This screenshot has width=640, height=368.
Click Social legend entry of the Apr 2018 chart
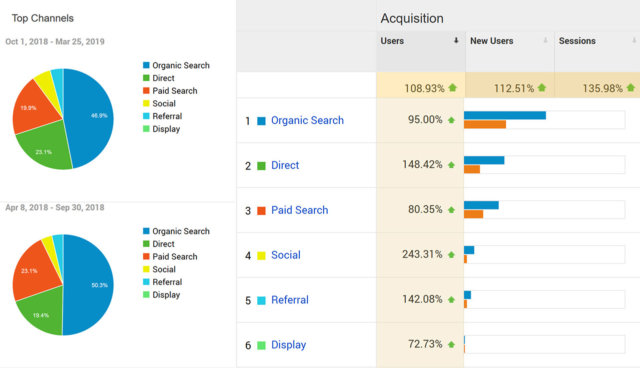tap(159, 269)
